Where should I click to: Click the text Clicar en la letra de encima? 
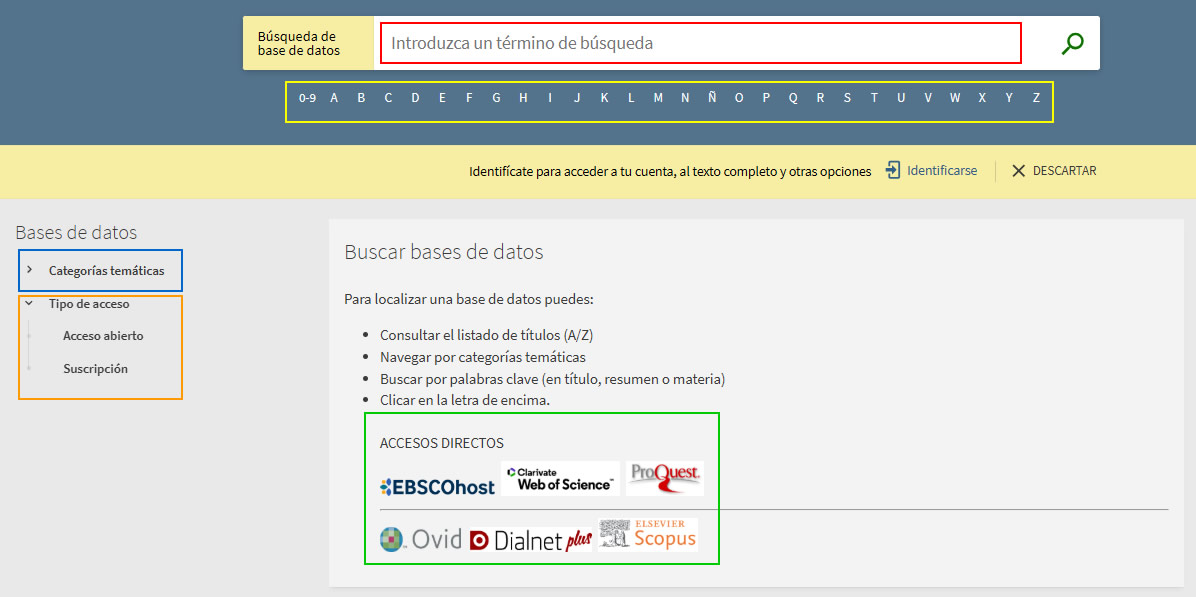point(465,400)
